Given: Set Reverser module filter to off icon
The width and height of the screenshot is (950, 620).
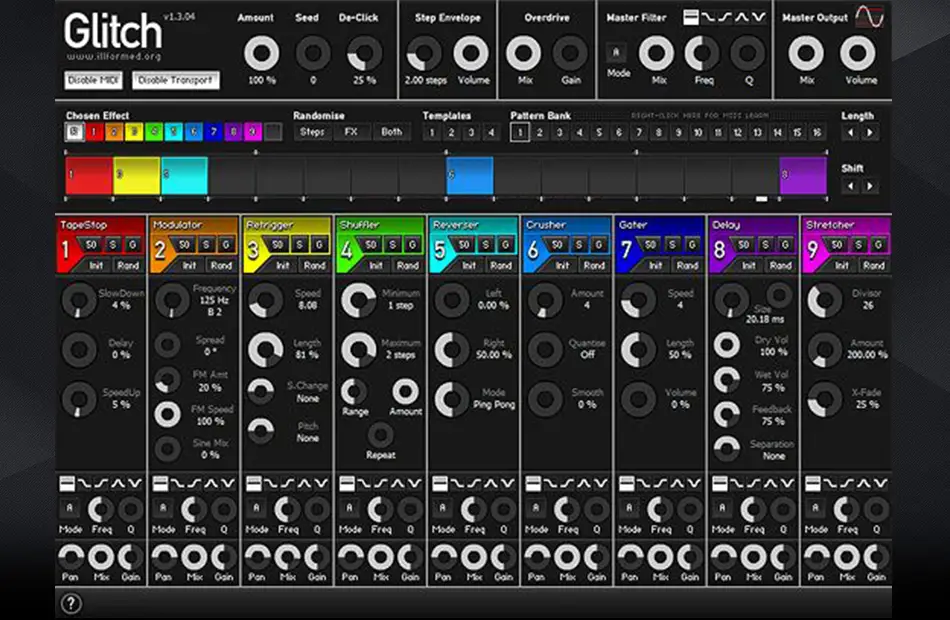Looking at the screenshot, I should pos(440,483).
